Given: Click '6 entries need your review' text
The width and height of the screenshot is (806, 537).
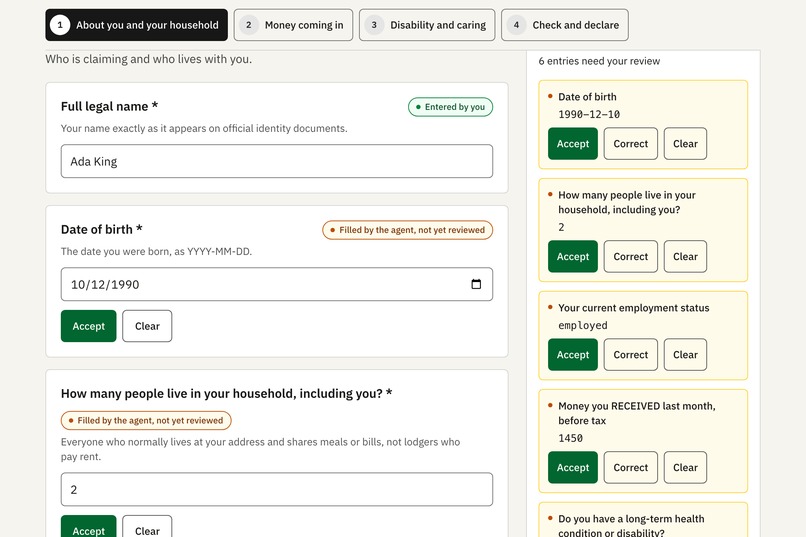Looking at the screenshot, I should click(599, 61).
